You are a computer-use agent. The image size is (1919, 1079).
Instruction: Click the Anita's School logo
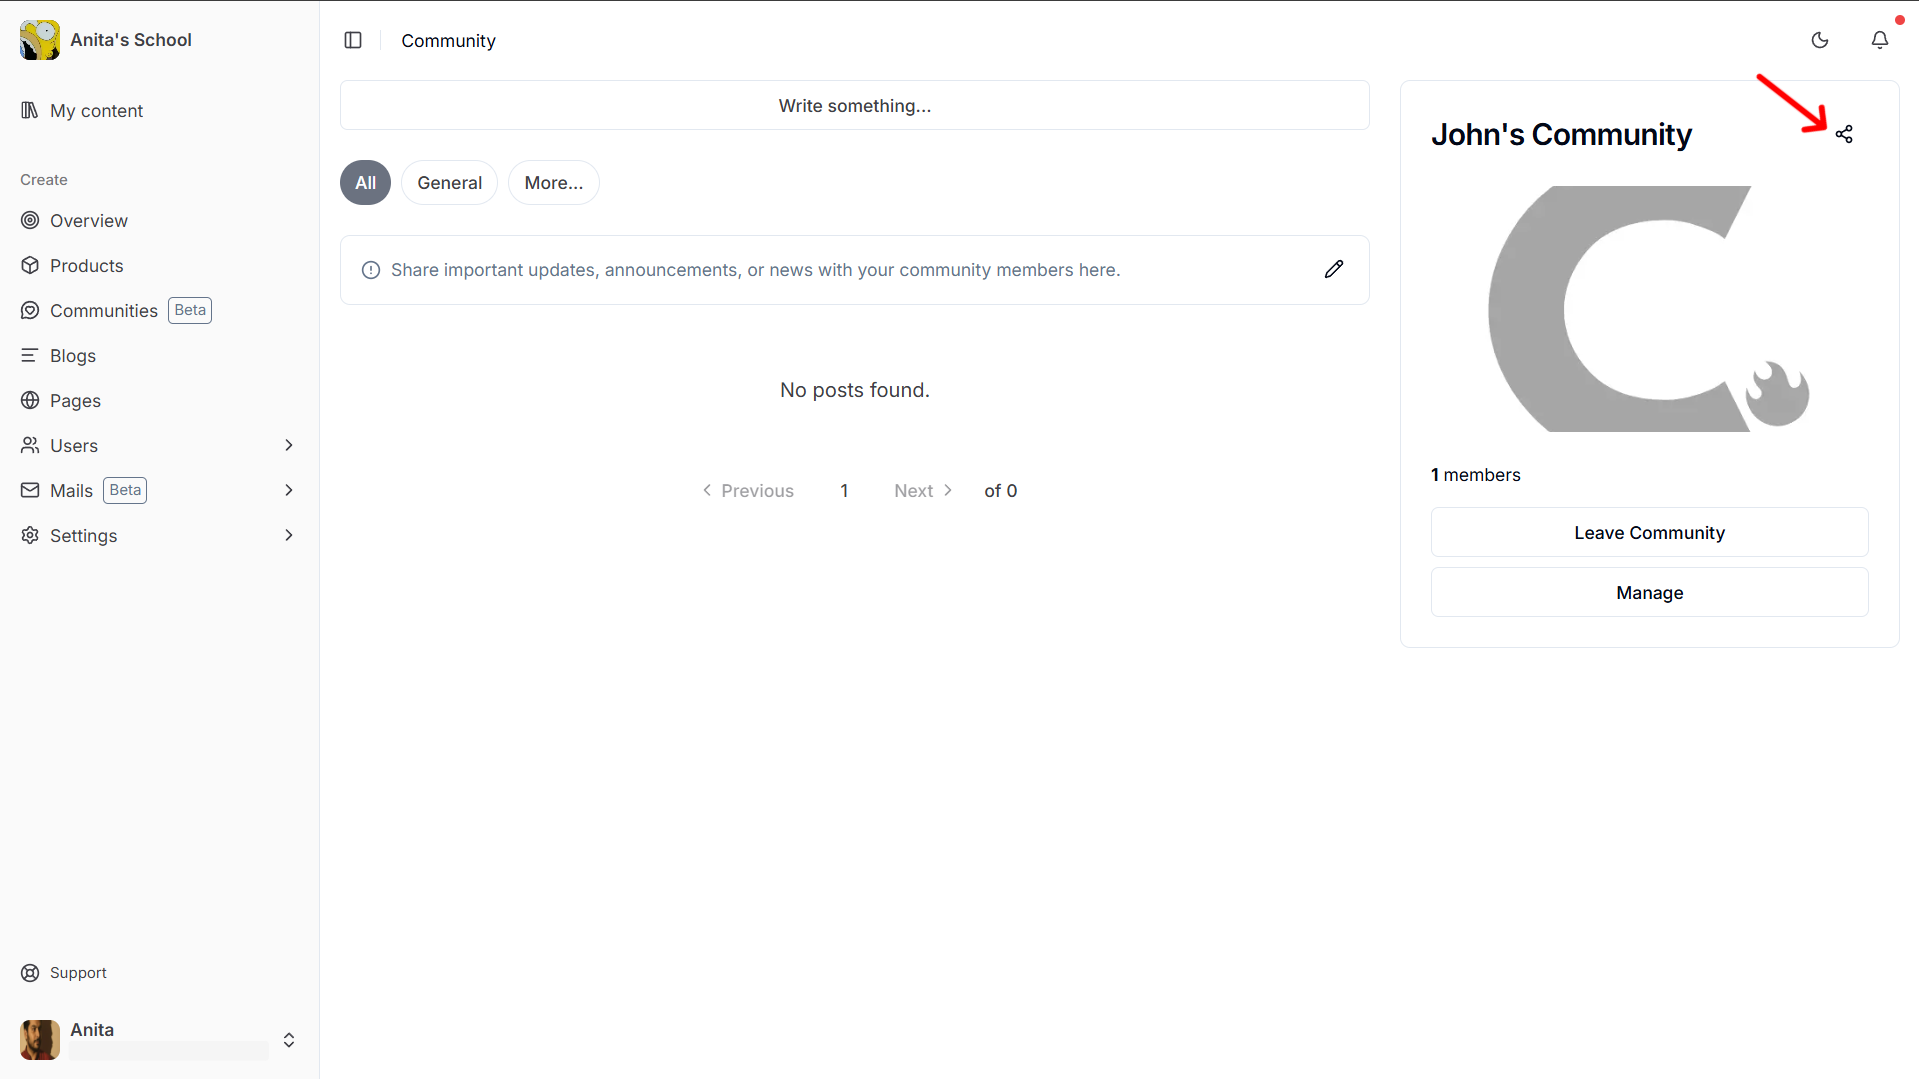39,40
